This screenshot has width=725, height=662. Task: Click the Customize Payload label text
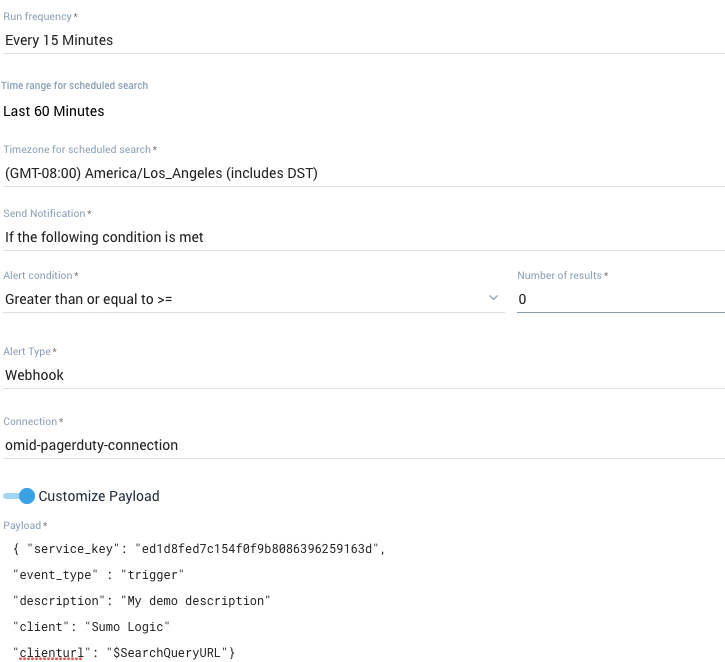point(99,496)
